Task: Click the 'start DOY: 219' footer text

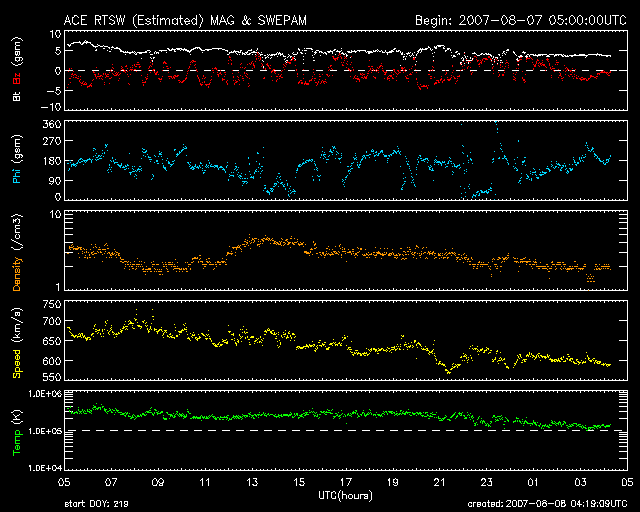Action: point(96,504)
